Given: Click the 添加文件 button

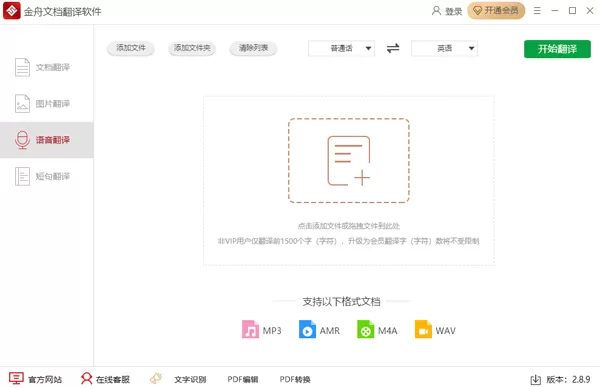Looking at the screenshot, I should [x=131, y=48].
